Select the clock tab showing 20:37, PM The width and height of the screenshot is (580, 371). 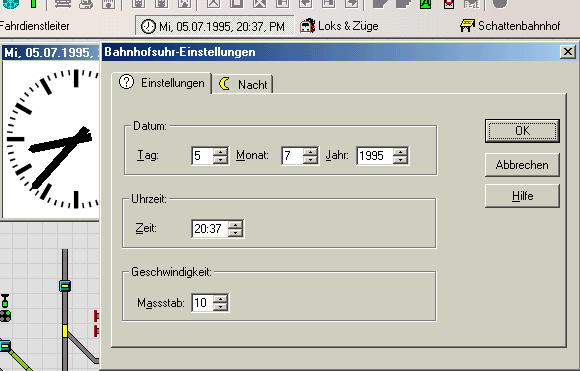(x=215, y=26)
